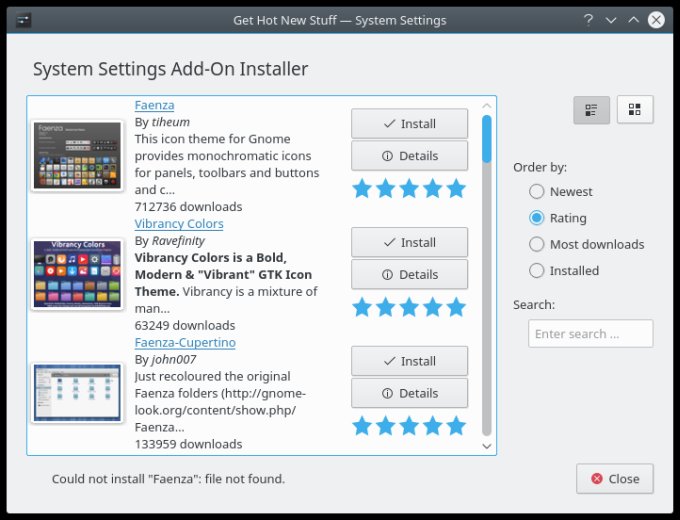Switch to icon grid view mode
The image size is (680, 520).
click(635, 110)
